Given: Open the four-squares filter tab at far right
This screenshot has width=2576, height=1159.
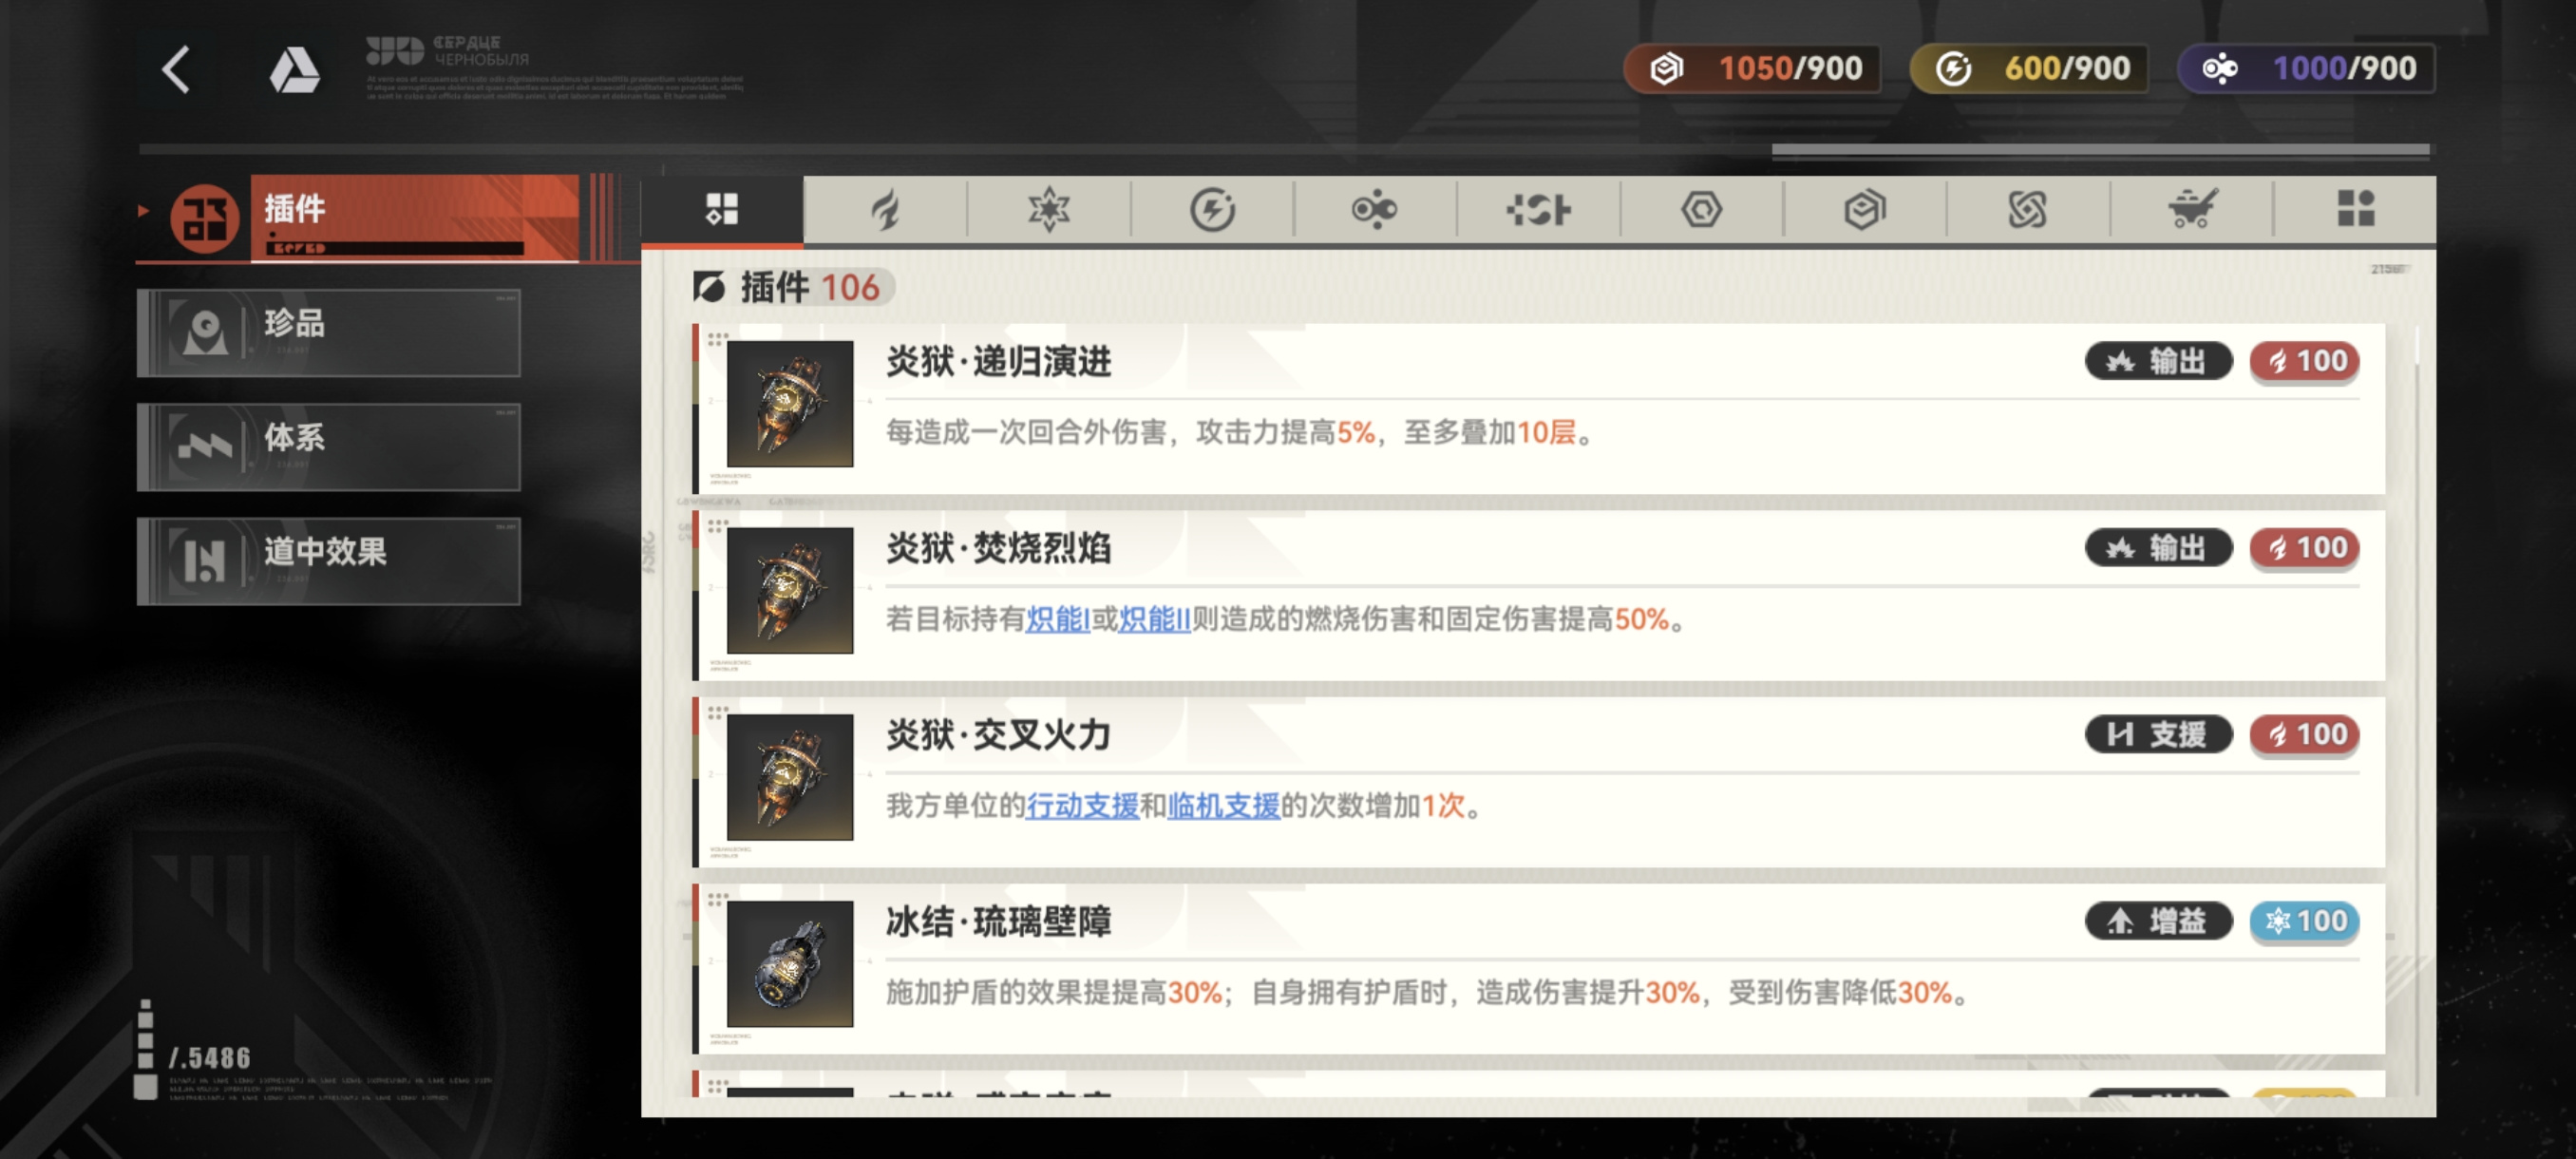Looking at the screenshot, I should tap(2356, 209).
